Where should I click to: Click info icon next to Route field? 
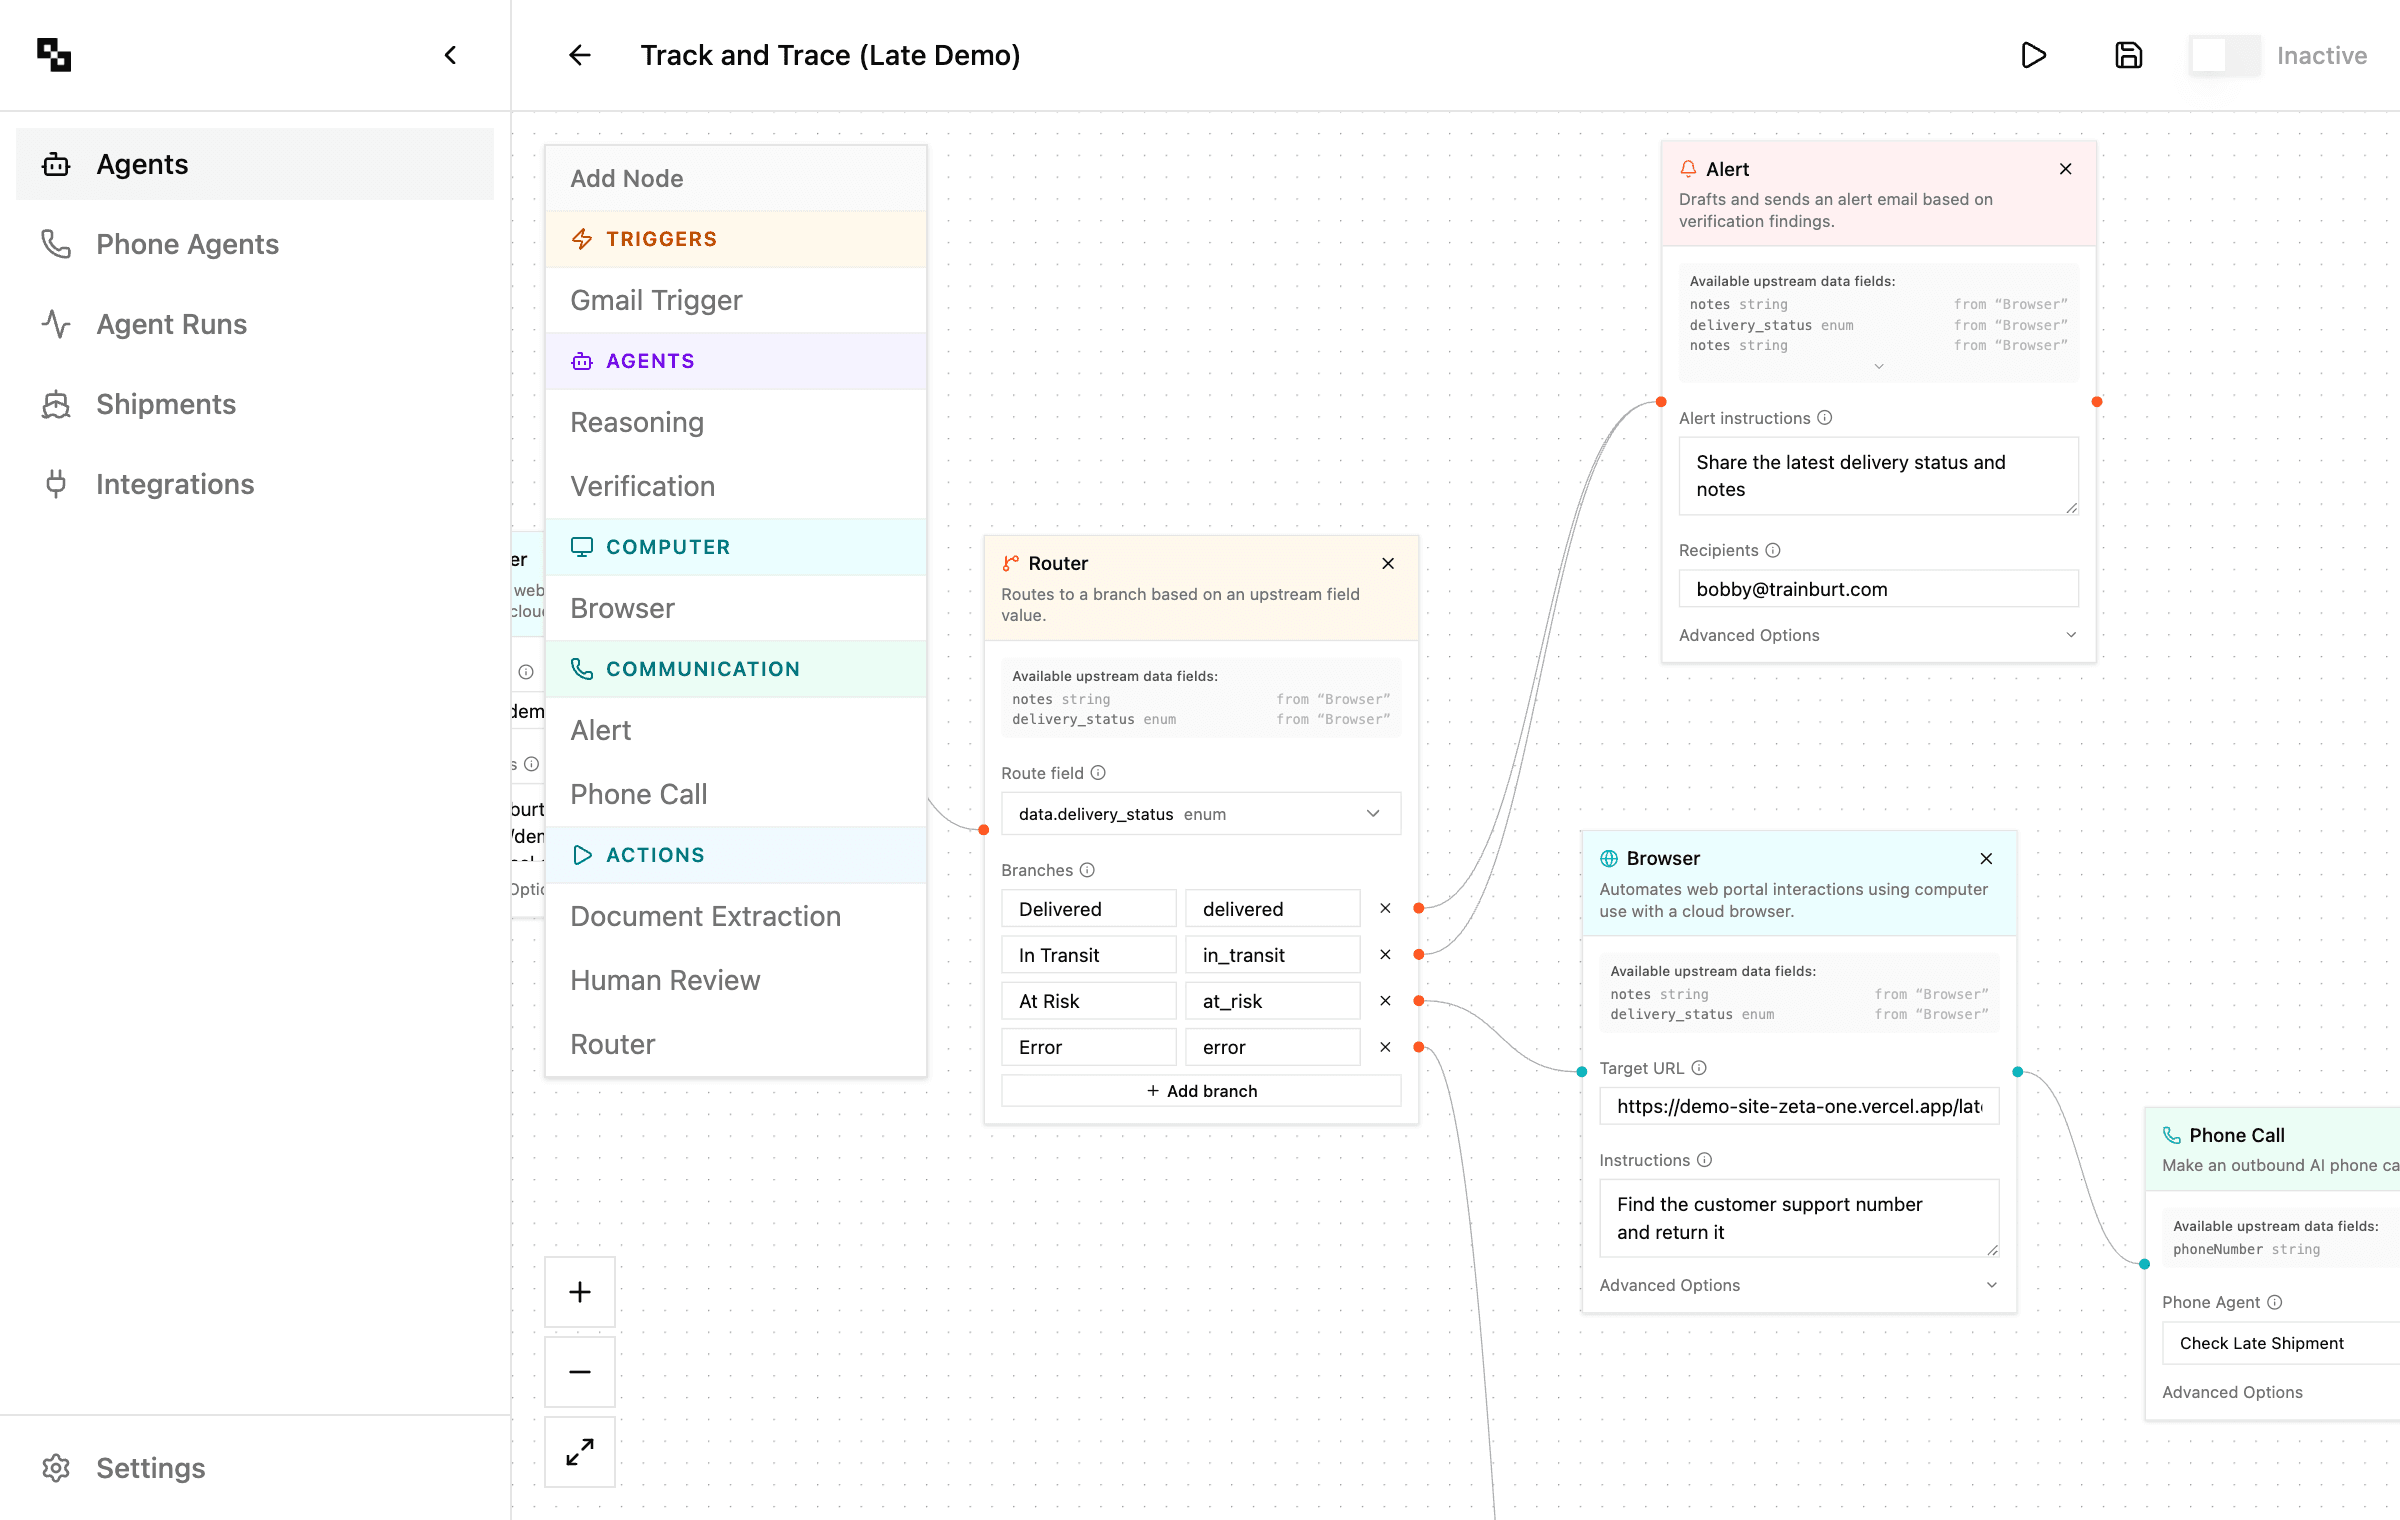(1098, 773)
